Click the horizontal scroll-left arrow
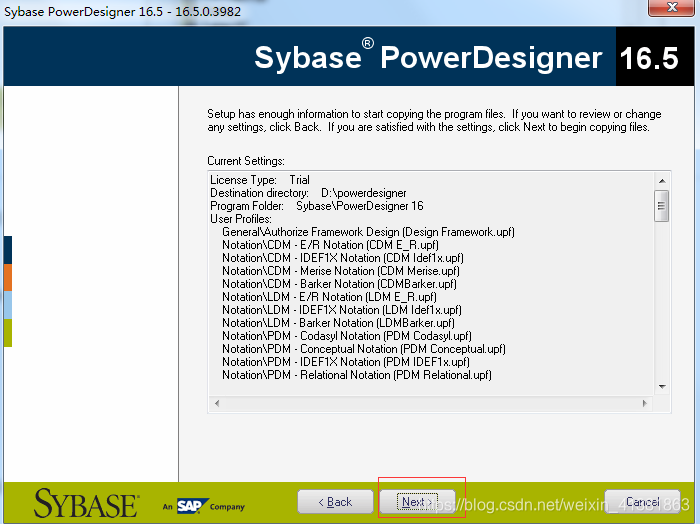The width and height of the screenshot is (700, 524). [217, 403]
